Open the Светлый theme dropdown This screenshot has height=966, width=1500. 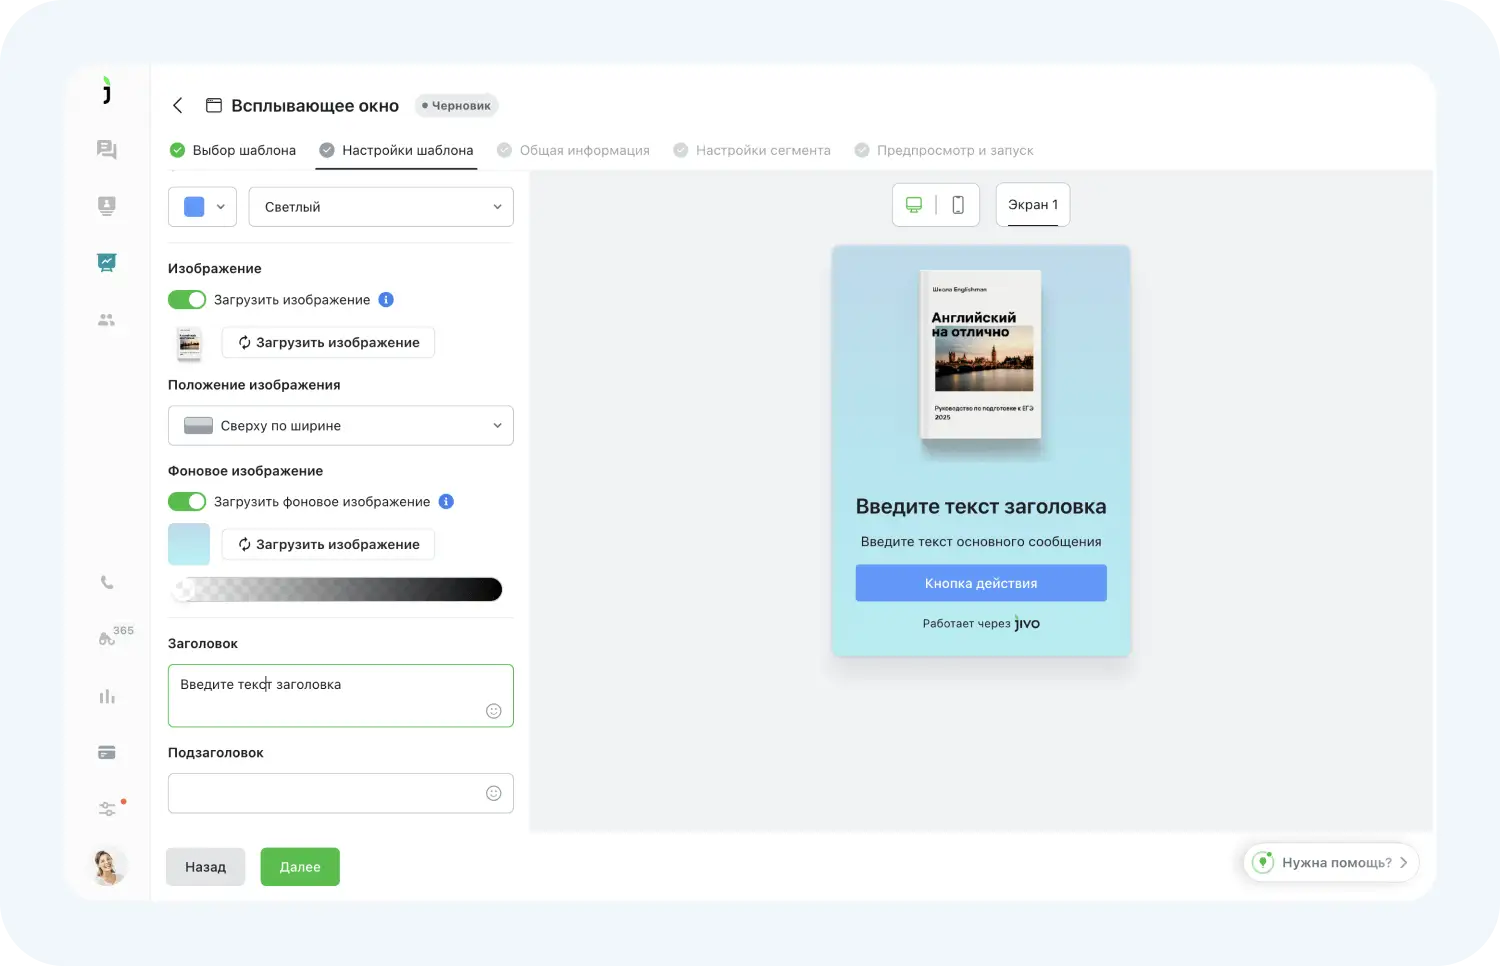380,207
